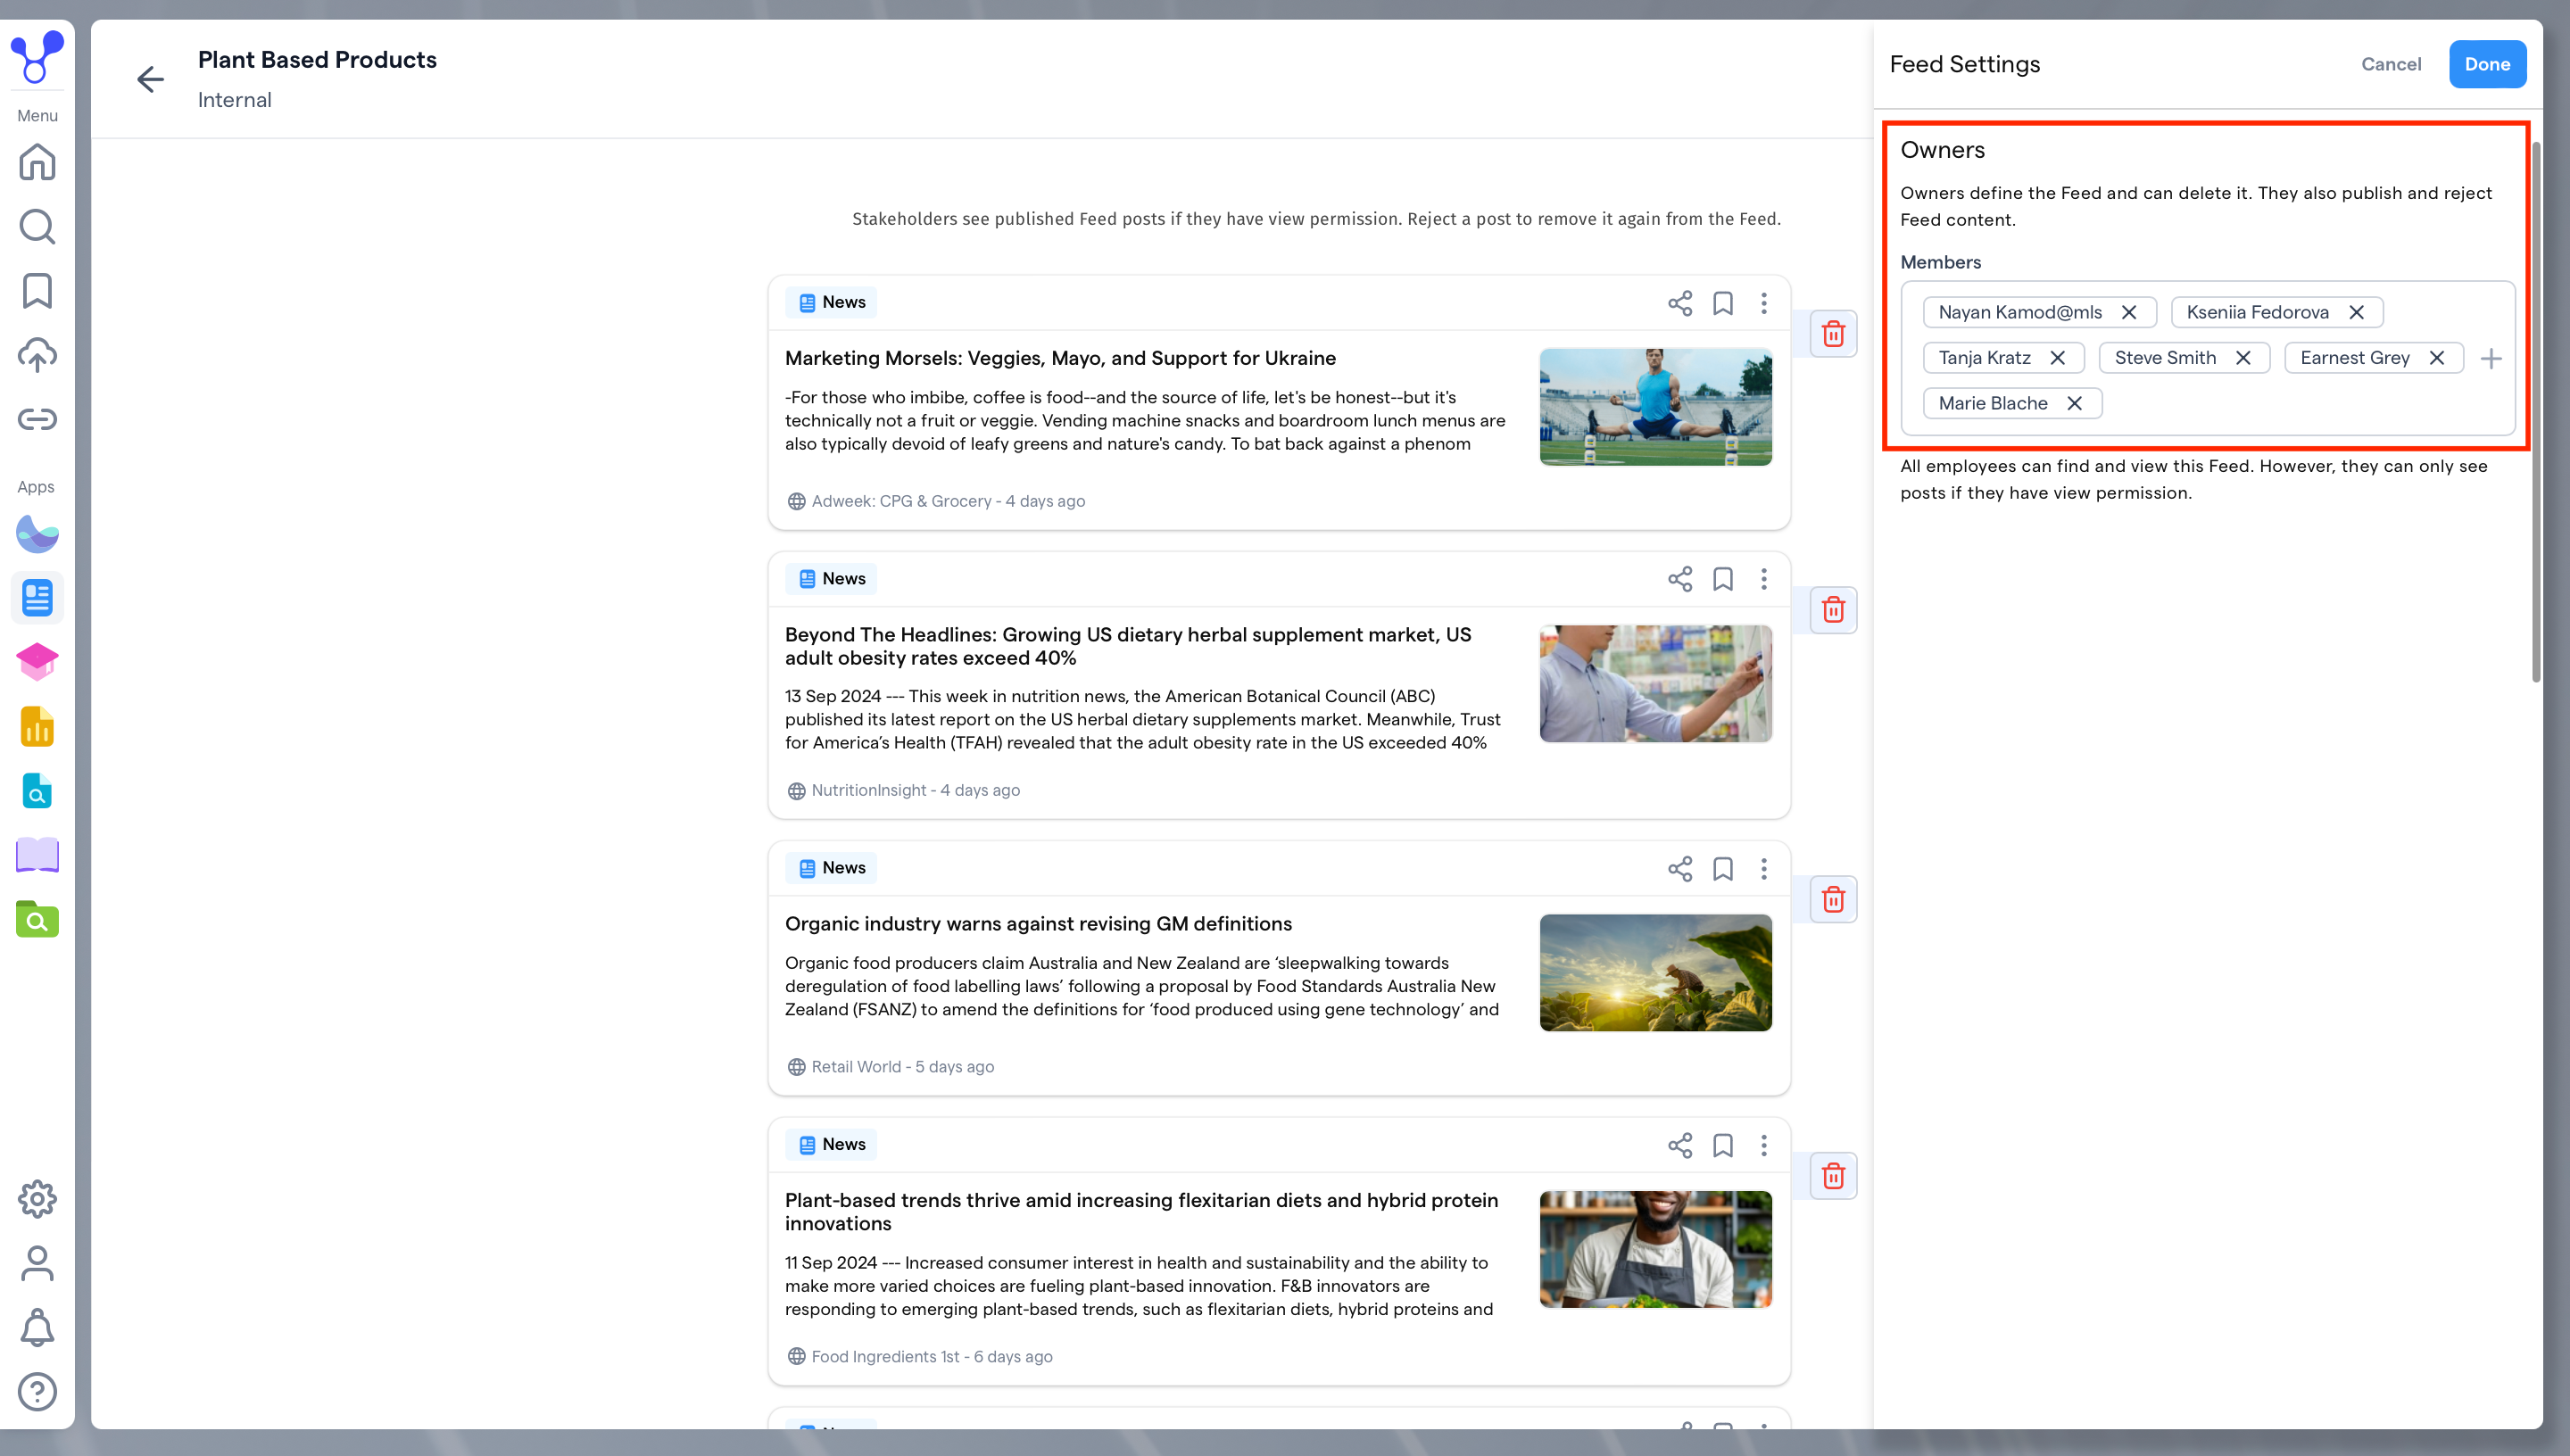The width and height of the screenshot is (2570, 1456).
Task: Open the user profile icon in the sidebar
Action: [37, 1263]
